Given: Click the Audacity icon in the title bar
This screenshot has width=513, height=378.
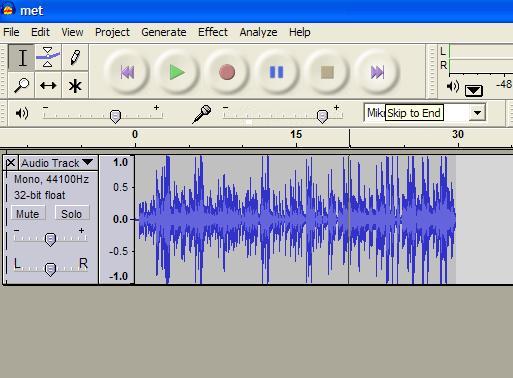Looking at the screenshot, I should tap(8, 10).
